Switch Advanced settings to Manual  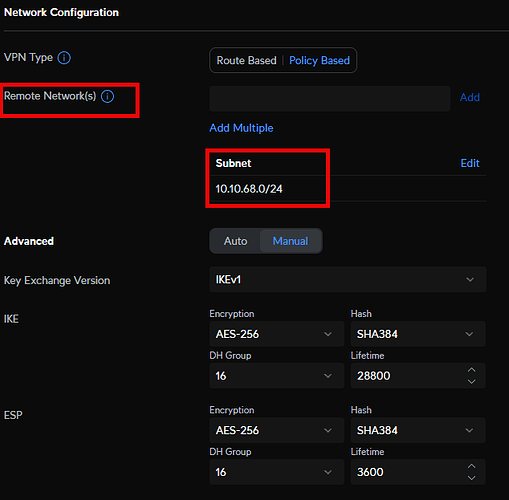[x=290, y=241]
